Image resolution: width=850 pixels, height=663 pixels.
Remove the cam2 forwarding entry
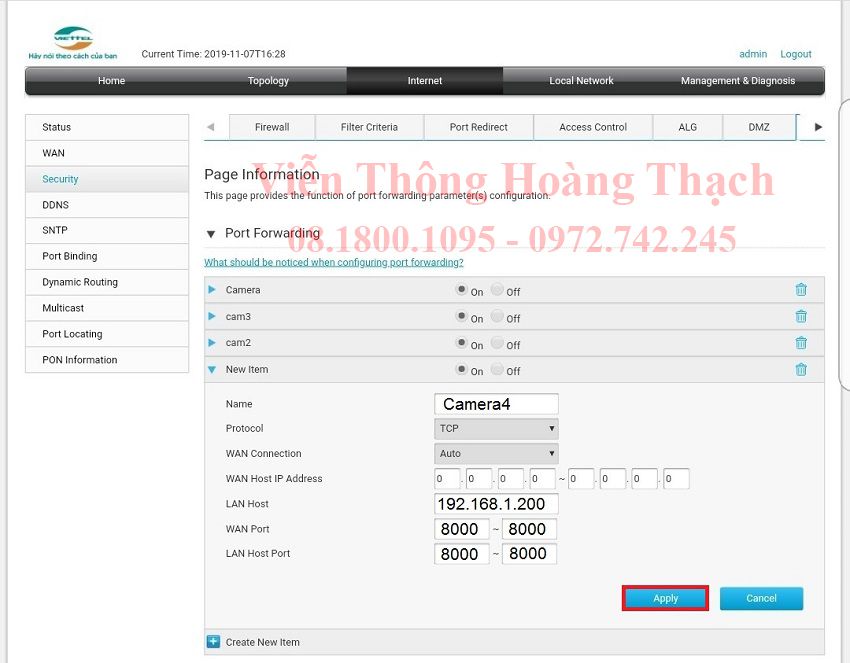801,342
